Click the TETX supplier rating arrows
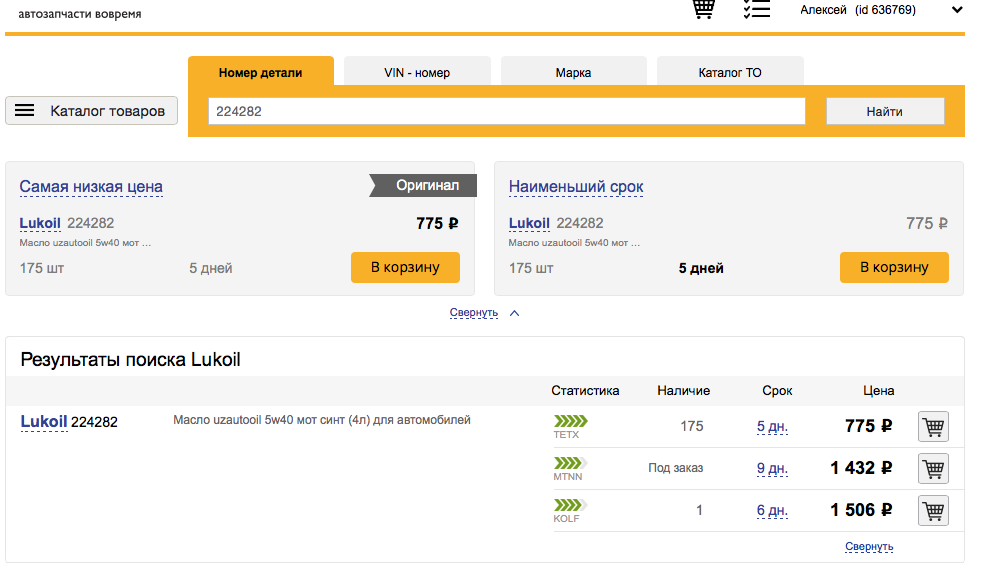 [x=570, y=421]
